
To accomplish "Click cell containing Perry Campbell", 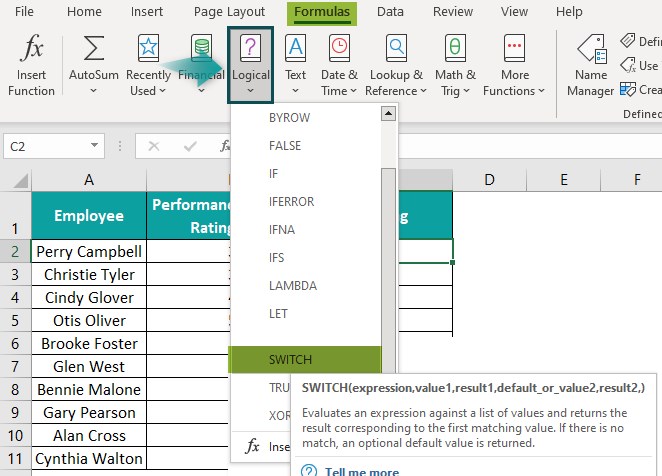I will [x=89, y=251].
